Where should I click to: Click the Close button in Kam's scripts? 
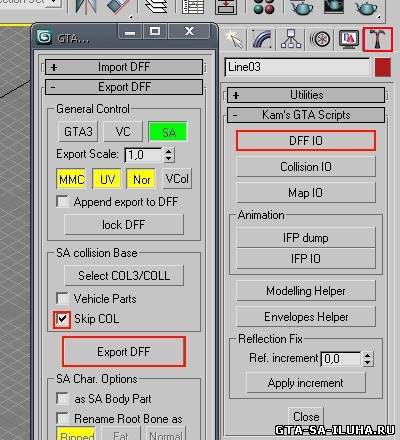[306, 417]
